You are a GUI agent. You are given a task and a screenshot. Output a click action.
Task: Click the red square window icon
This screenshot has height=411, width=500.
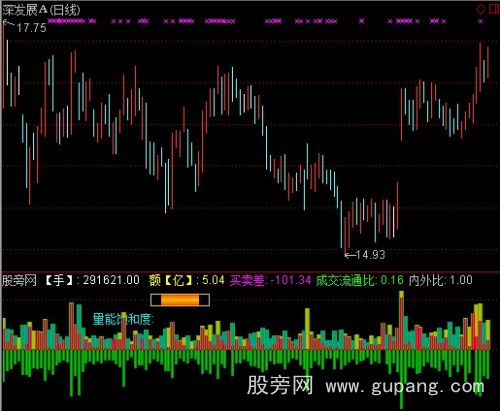(x=494, y=8)
